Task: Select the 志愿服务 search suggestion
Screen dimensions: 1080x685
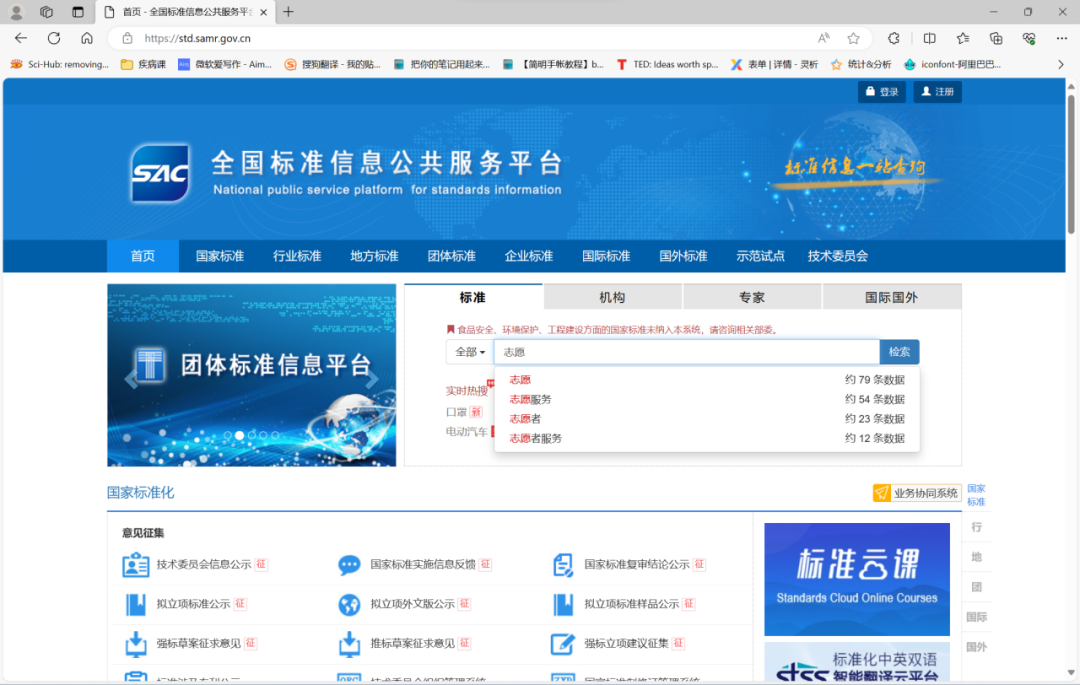Action: (530, 399)
